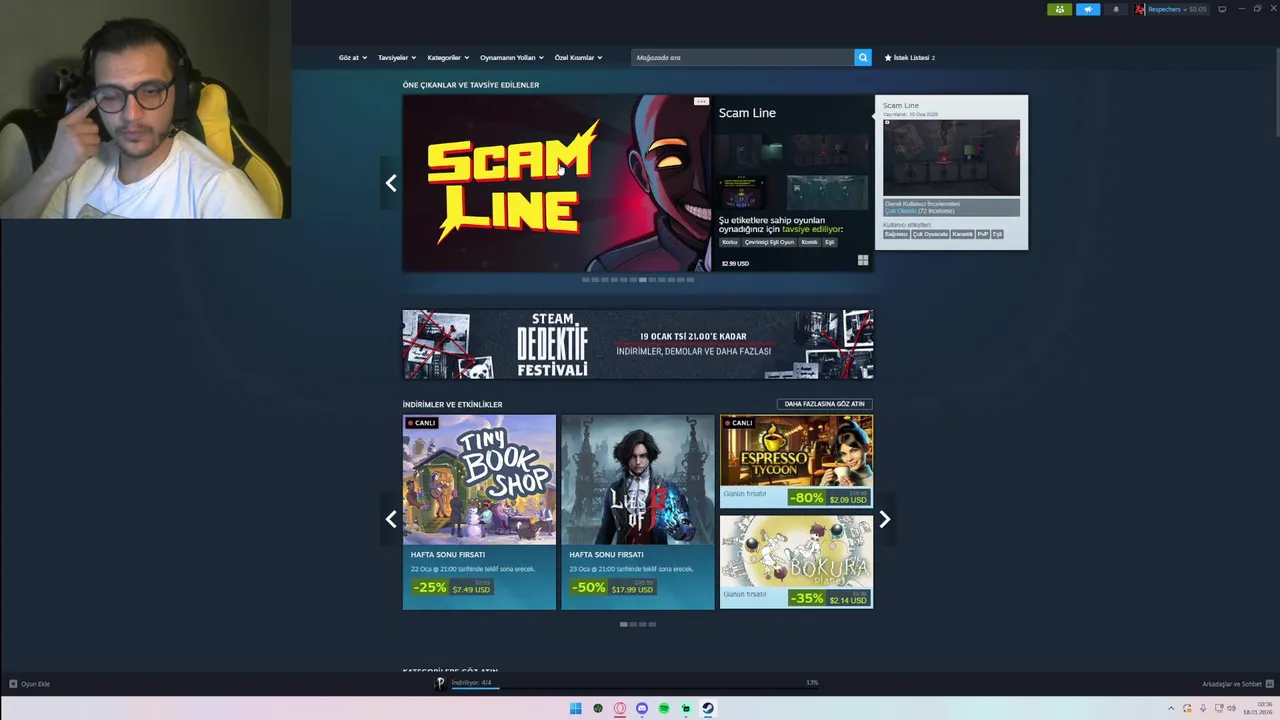Open the Steam Dedektif Festivali banner
Viewport: 1280px width, 720px height.
click(638, 344)
